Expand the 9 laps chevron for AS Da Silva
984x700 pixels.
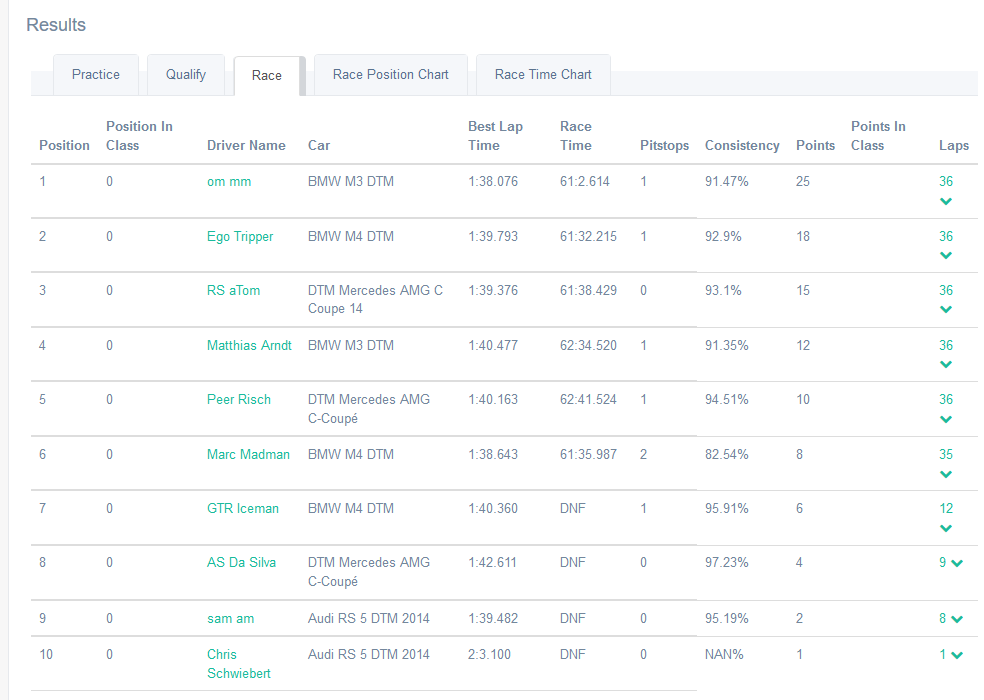[x=957, y=563]
